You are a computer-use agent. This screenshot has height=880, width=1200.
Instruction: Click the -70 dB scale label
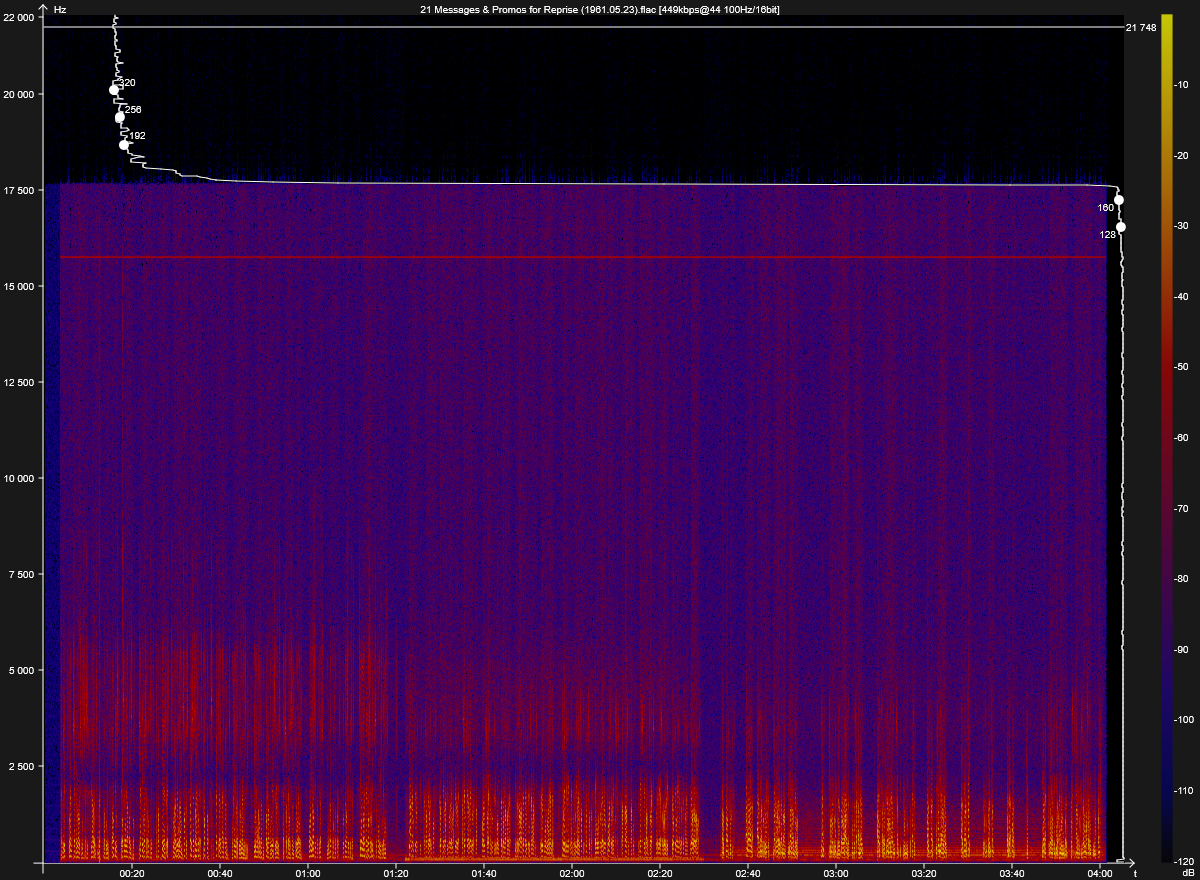click(x=1181, y=509)
